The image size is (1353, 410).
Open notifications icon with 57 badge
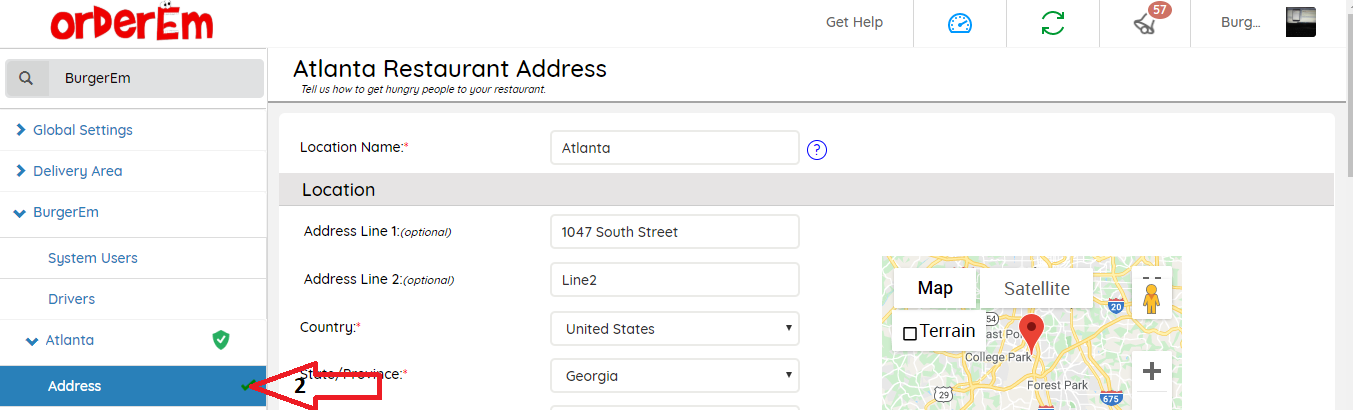pyautogui.click(x=1146, y=23)
